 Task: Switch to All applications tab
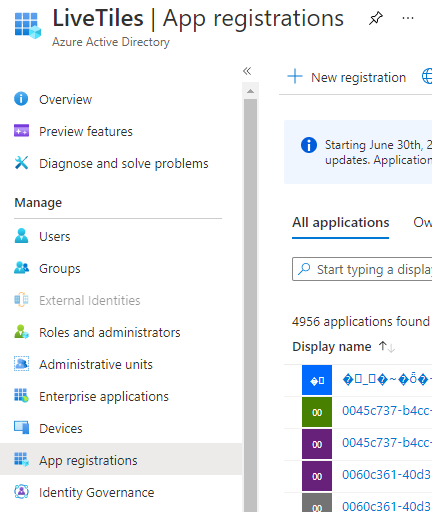340,223
